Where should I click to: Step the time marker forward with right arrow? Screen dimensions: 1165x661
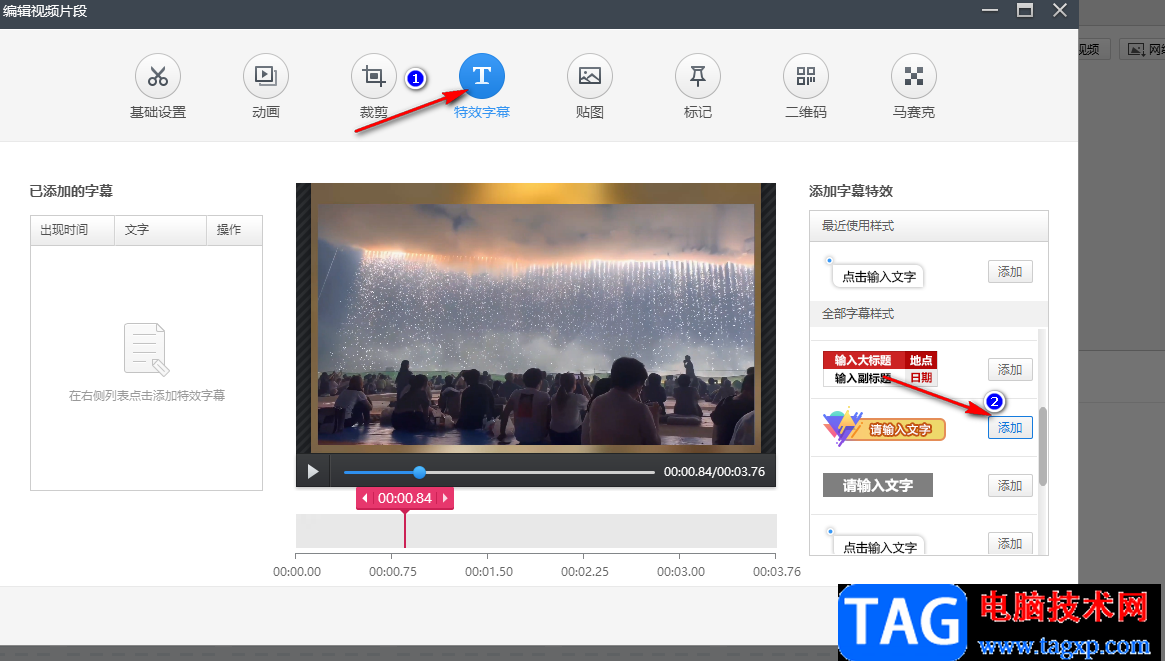445,498
